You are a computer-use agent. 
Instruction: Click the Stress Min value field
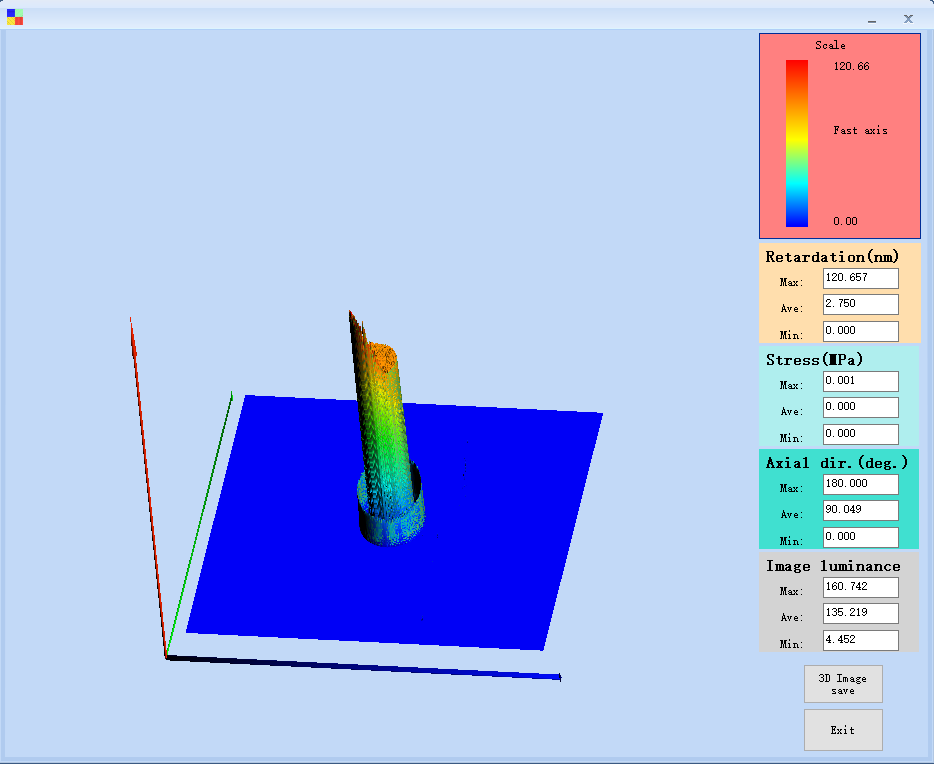(860, 434)
